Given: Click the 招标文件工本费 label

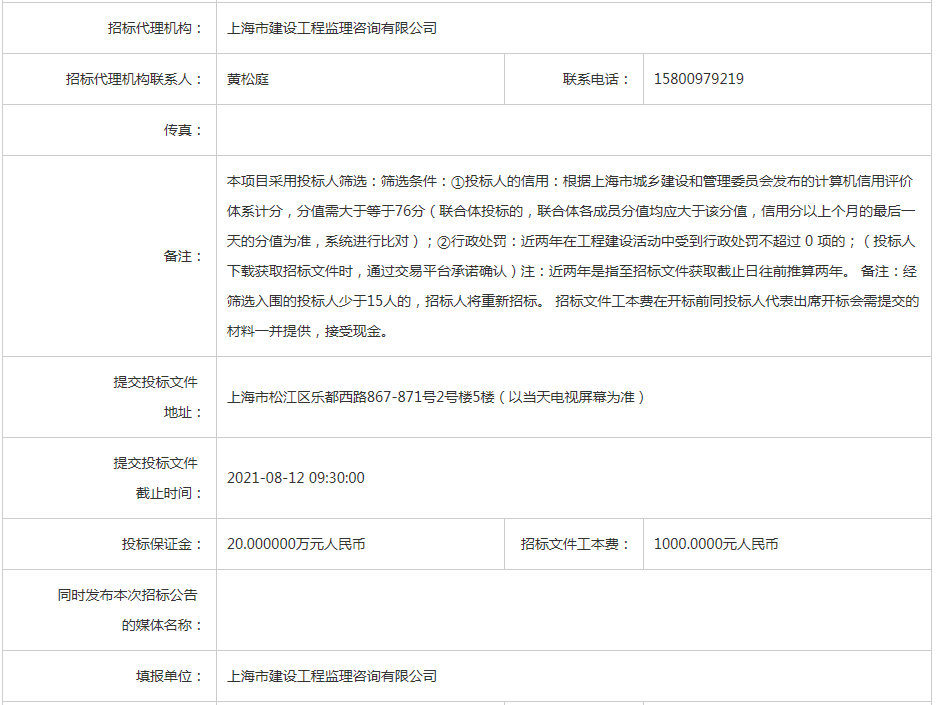Looking at the screenshot, I should [x=575, y=544].
